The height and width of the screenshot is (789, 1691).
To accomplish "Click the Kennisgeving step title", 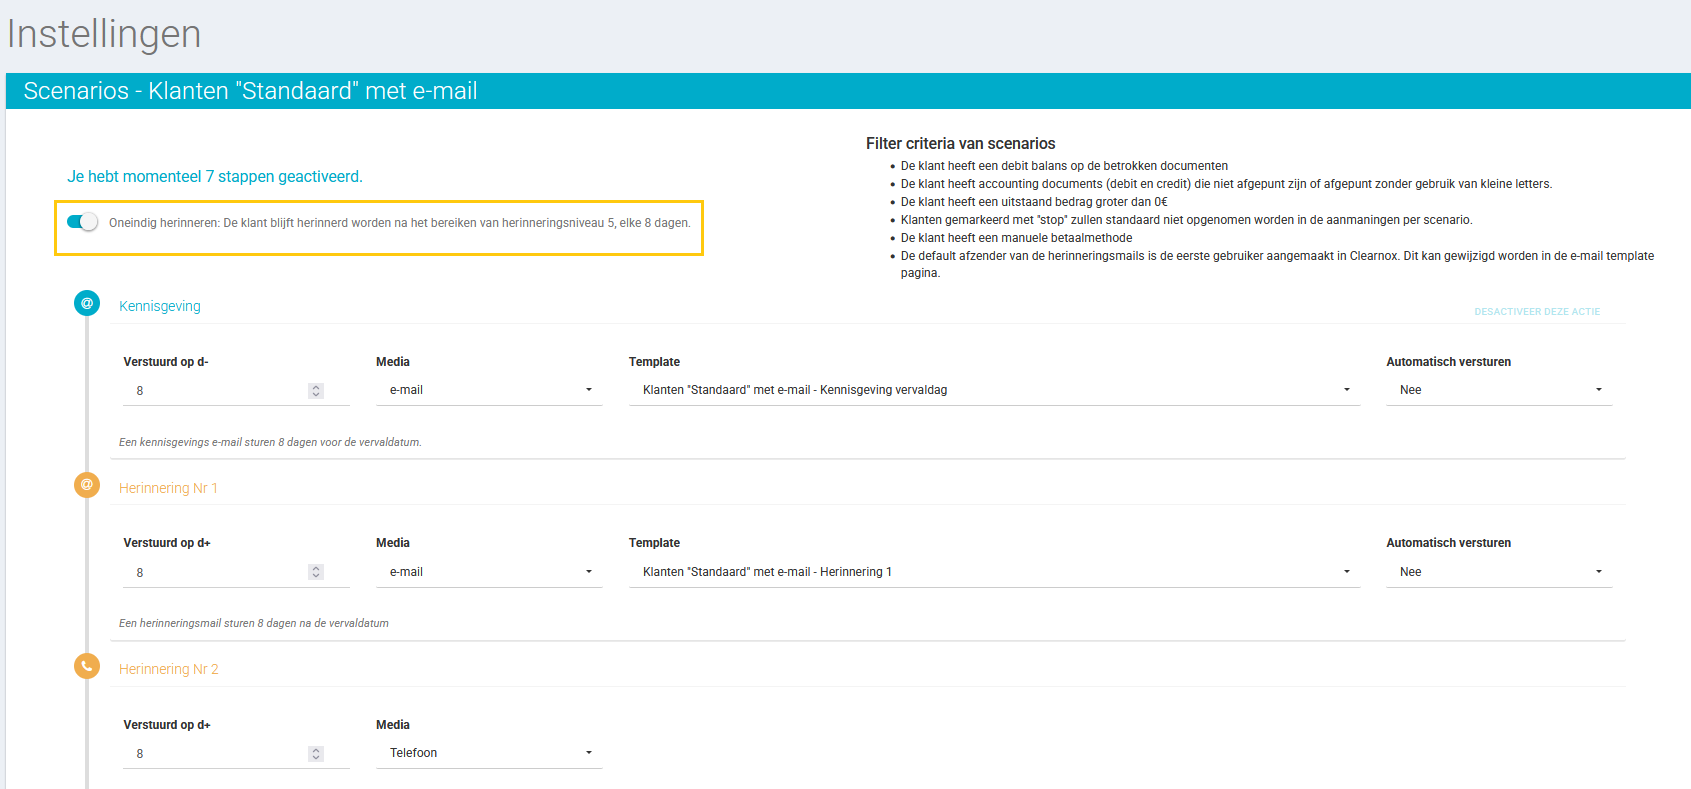I will pyautogui.click(x=160, y=306).
